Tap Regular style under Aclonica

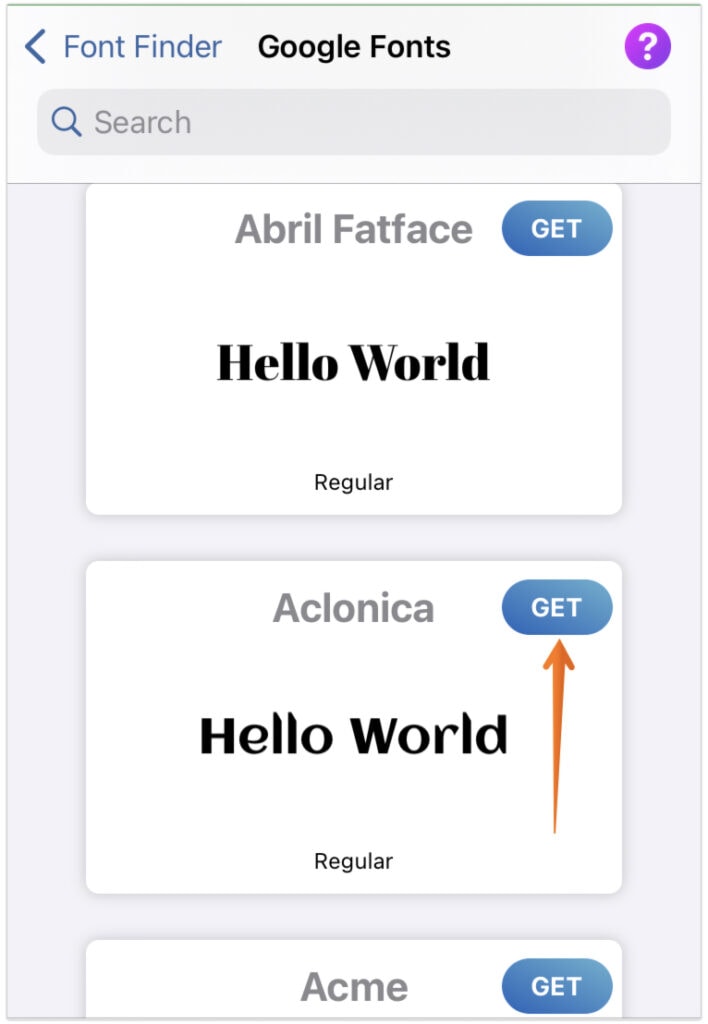click(353, 860)
